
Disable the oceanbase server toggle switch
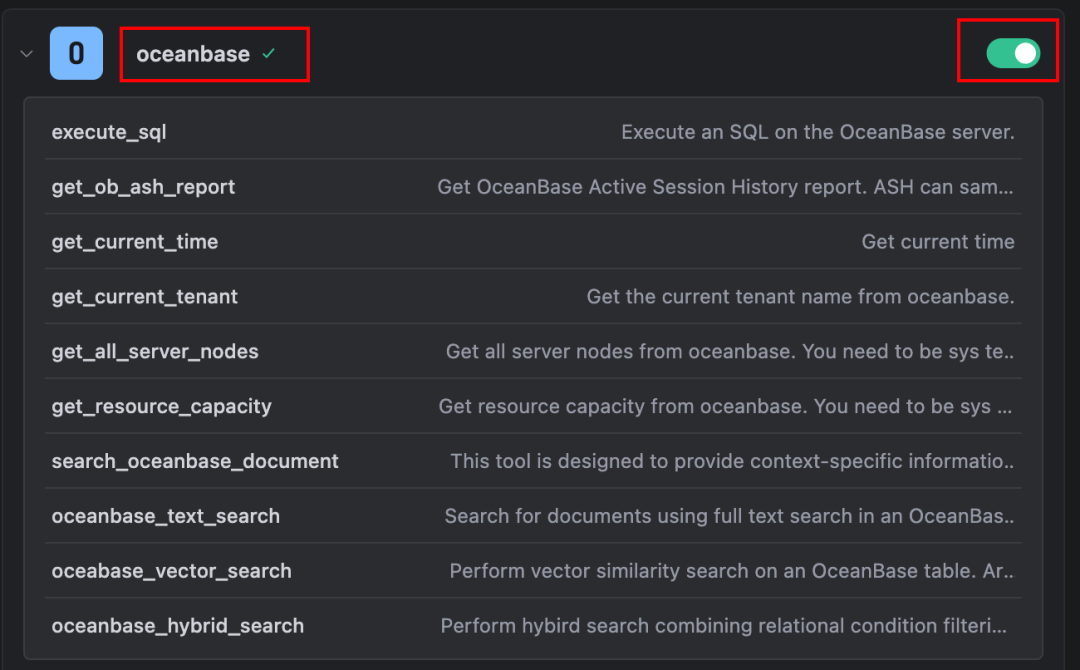tap(1013, 54)
